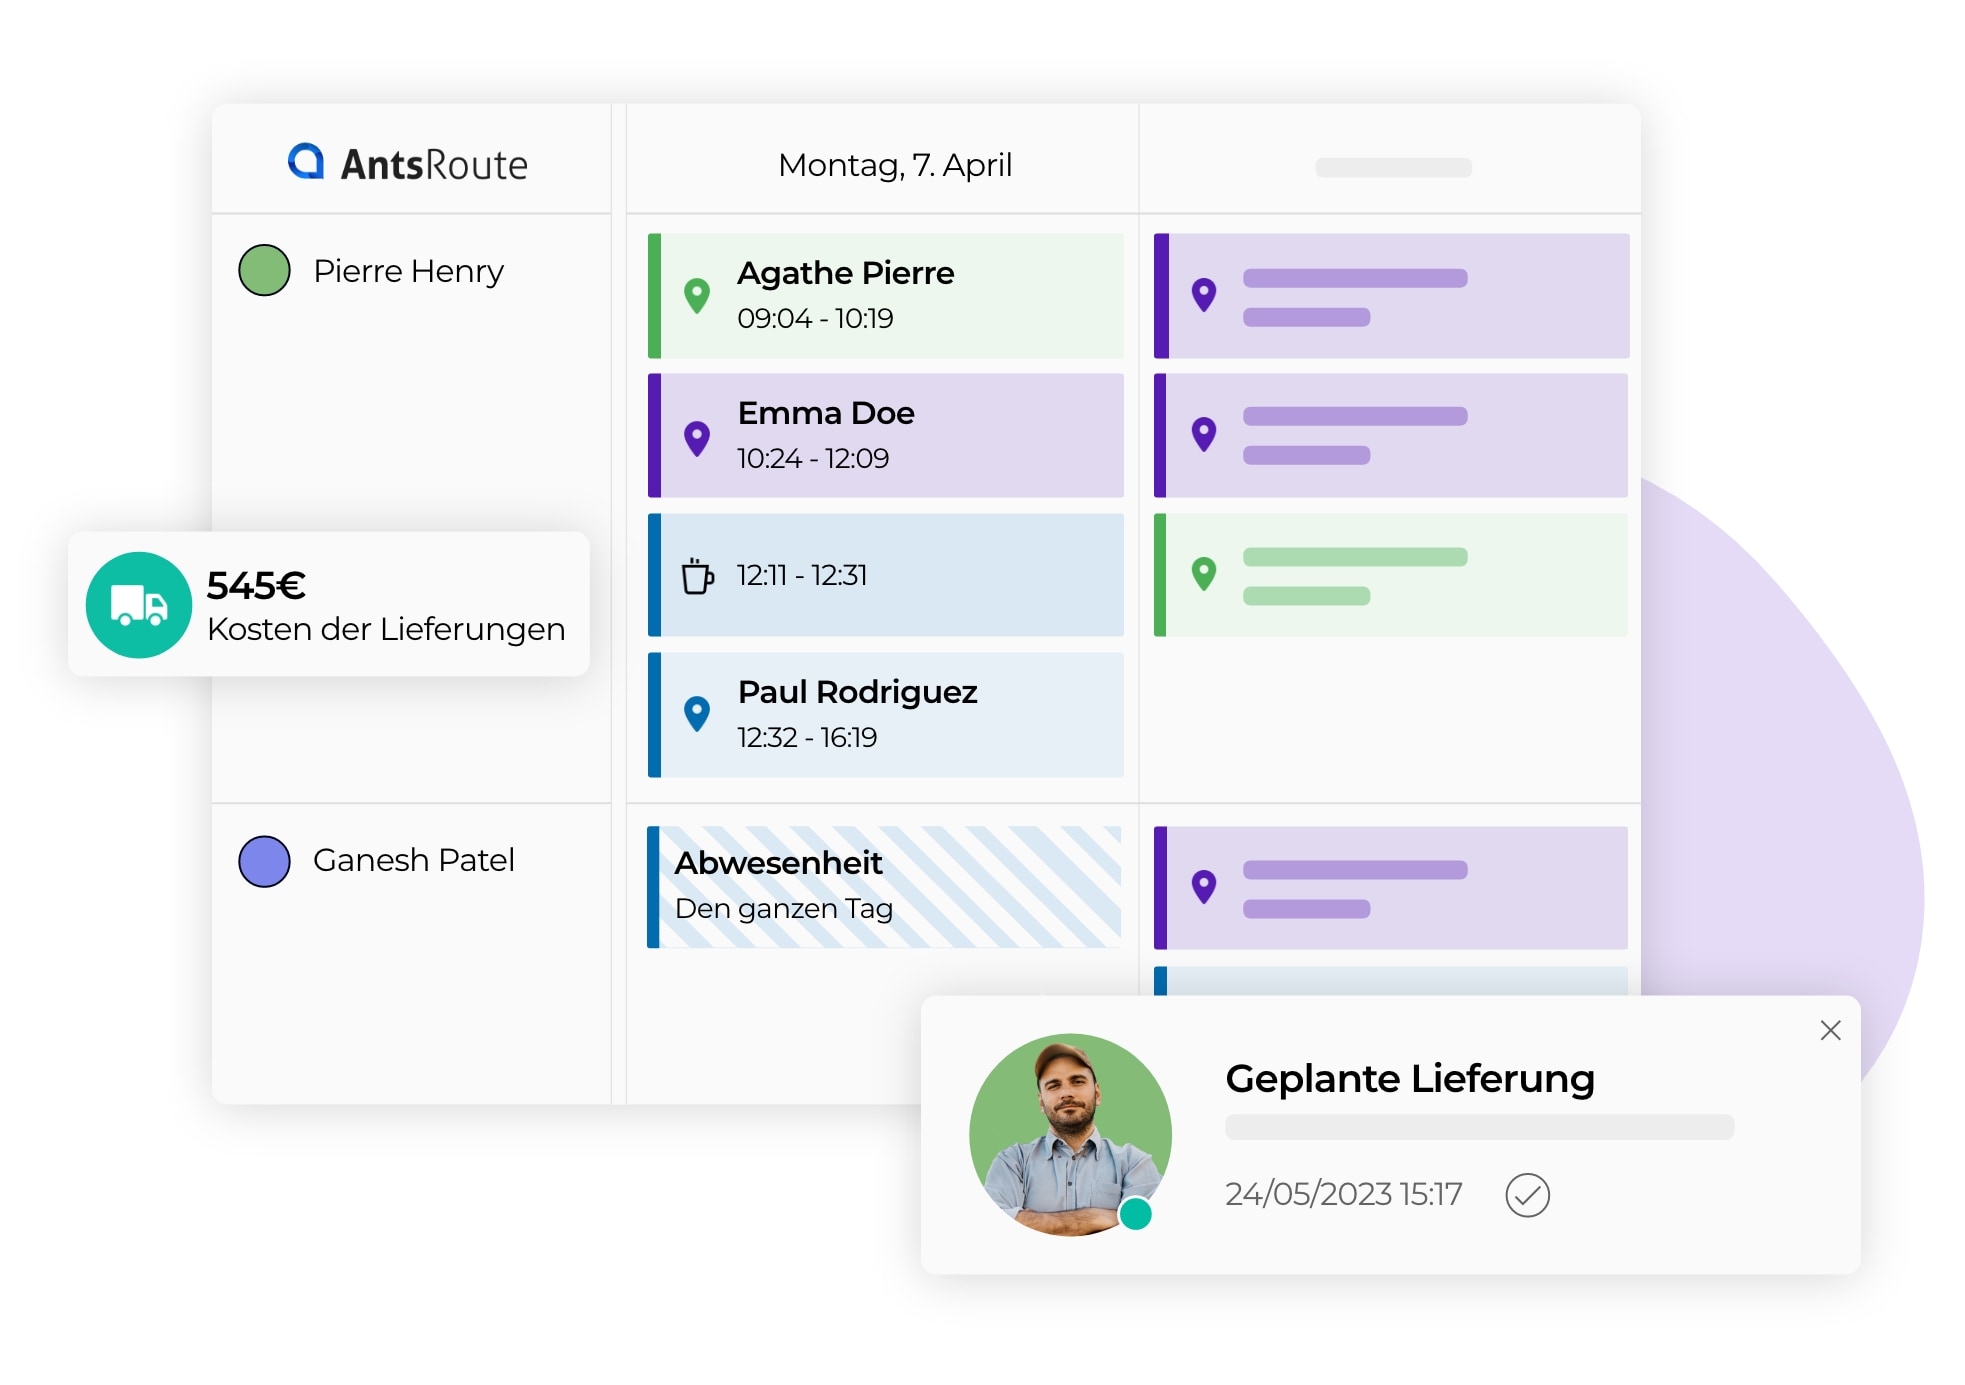Select Pierre Henry's green color circle

pos(264,270)
